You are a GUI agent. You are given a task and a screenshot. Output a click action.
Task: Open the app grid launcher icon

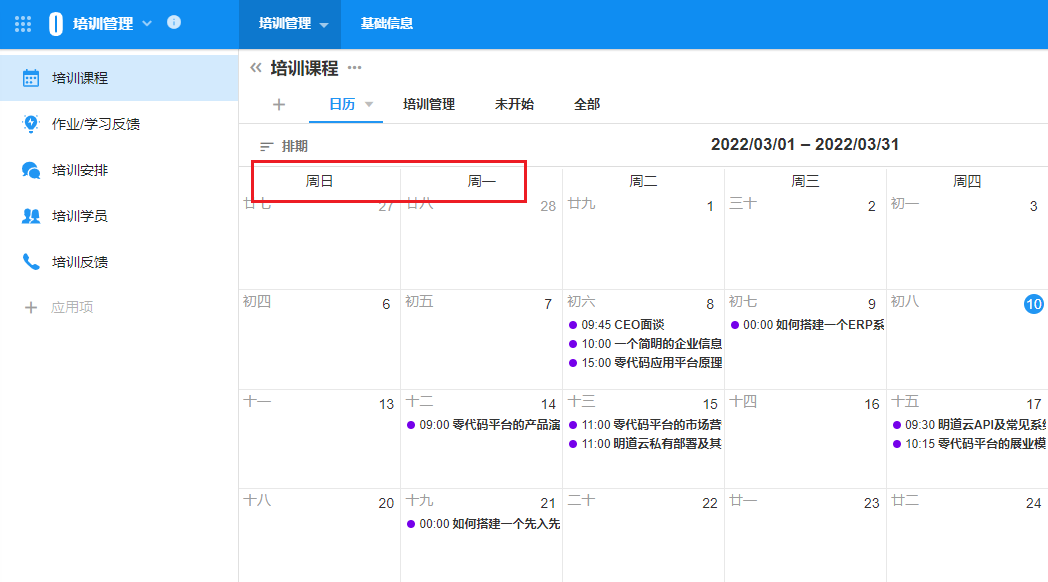pyautogui.click(x=23, y=23)
